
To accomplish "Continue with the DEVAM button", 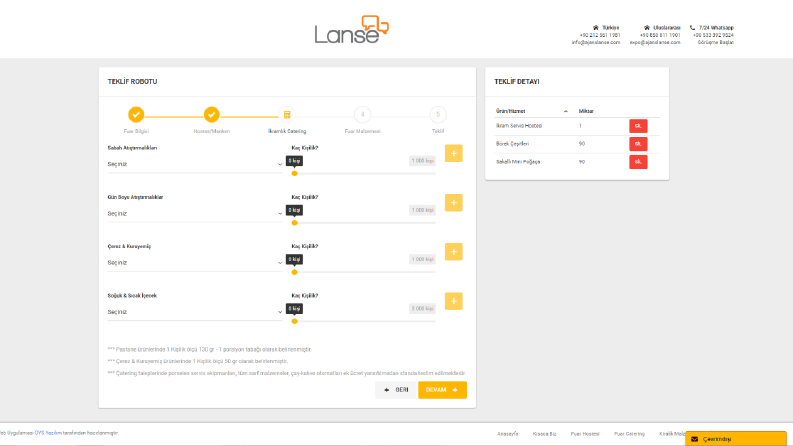I will 443,390.
